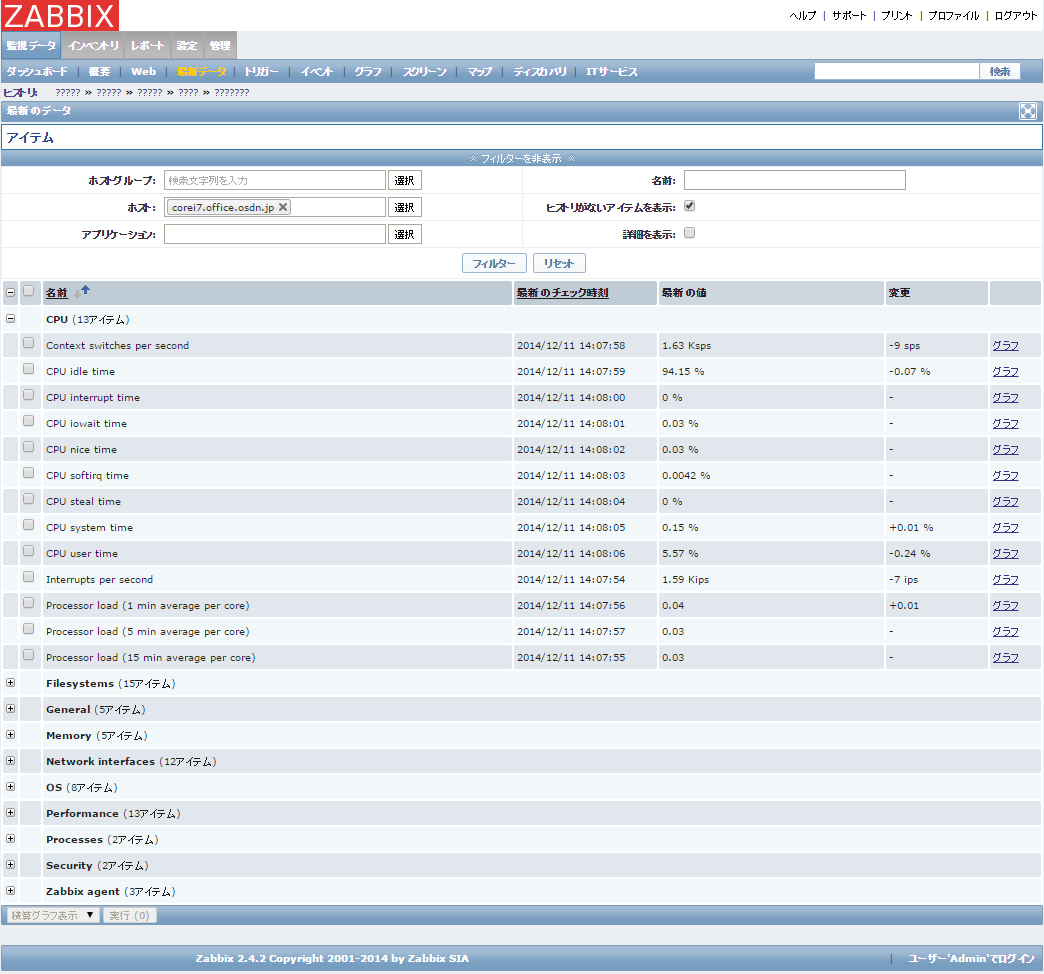Click the host group search field
1044x974 pixels.
275,180
